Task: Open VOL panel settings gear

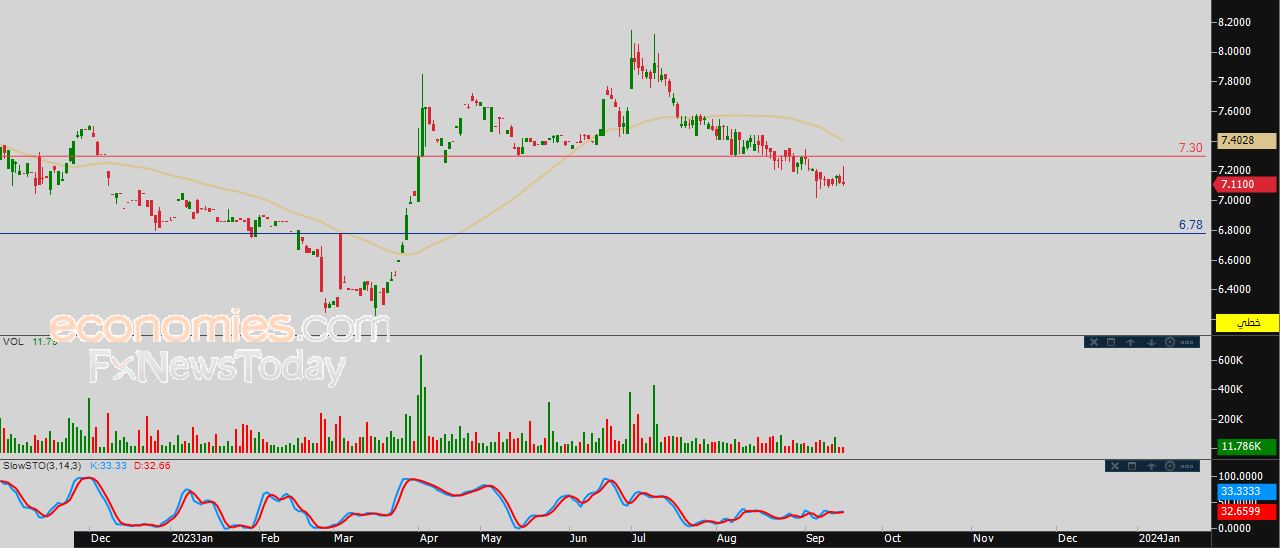Action: pyautogui.click(x=1169, y=342)
